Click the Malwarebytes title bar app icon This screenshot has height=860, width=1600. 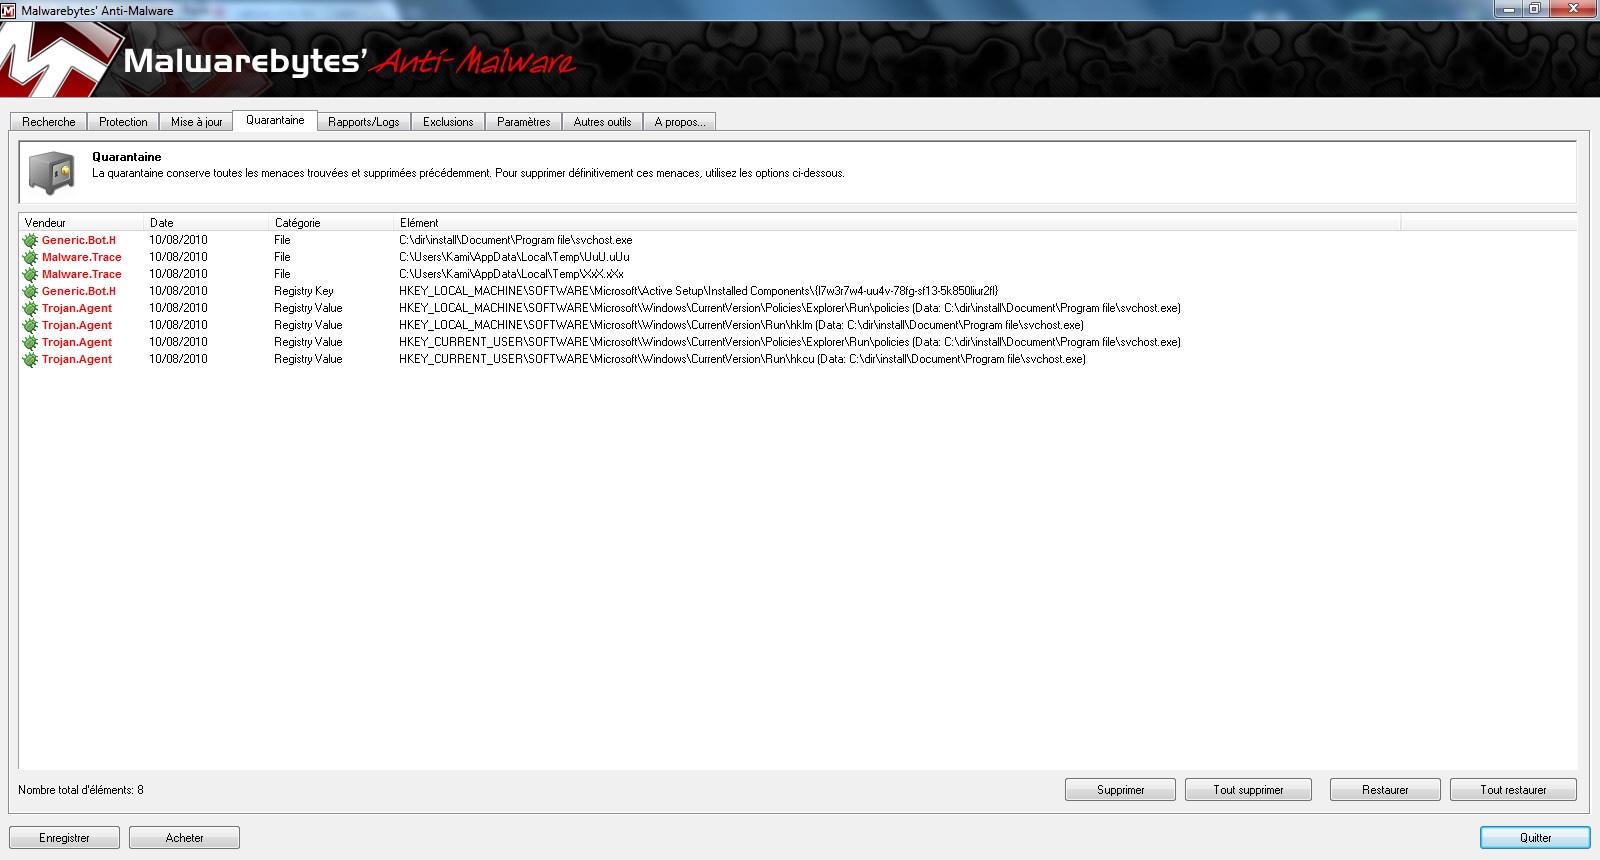click(x=9, y=10)
